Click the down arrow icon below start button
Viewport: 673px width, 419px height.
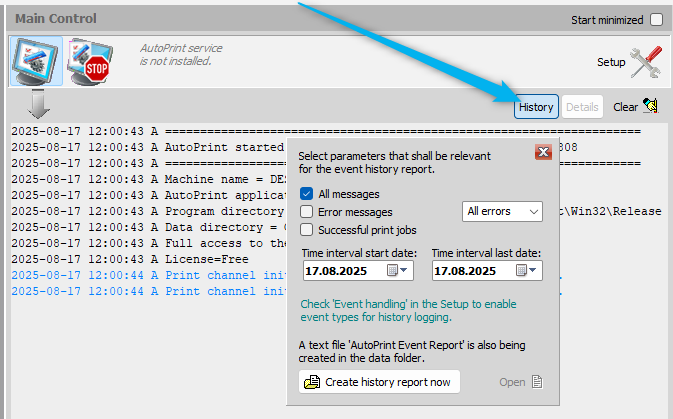(39, 104)
